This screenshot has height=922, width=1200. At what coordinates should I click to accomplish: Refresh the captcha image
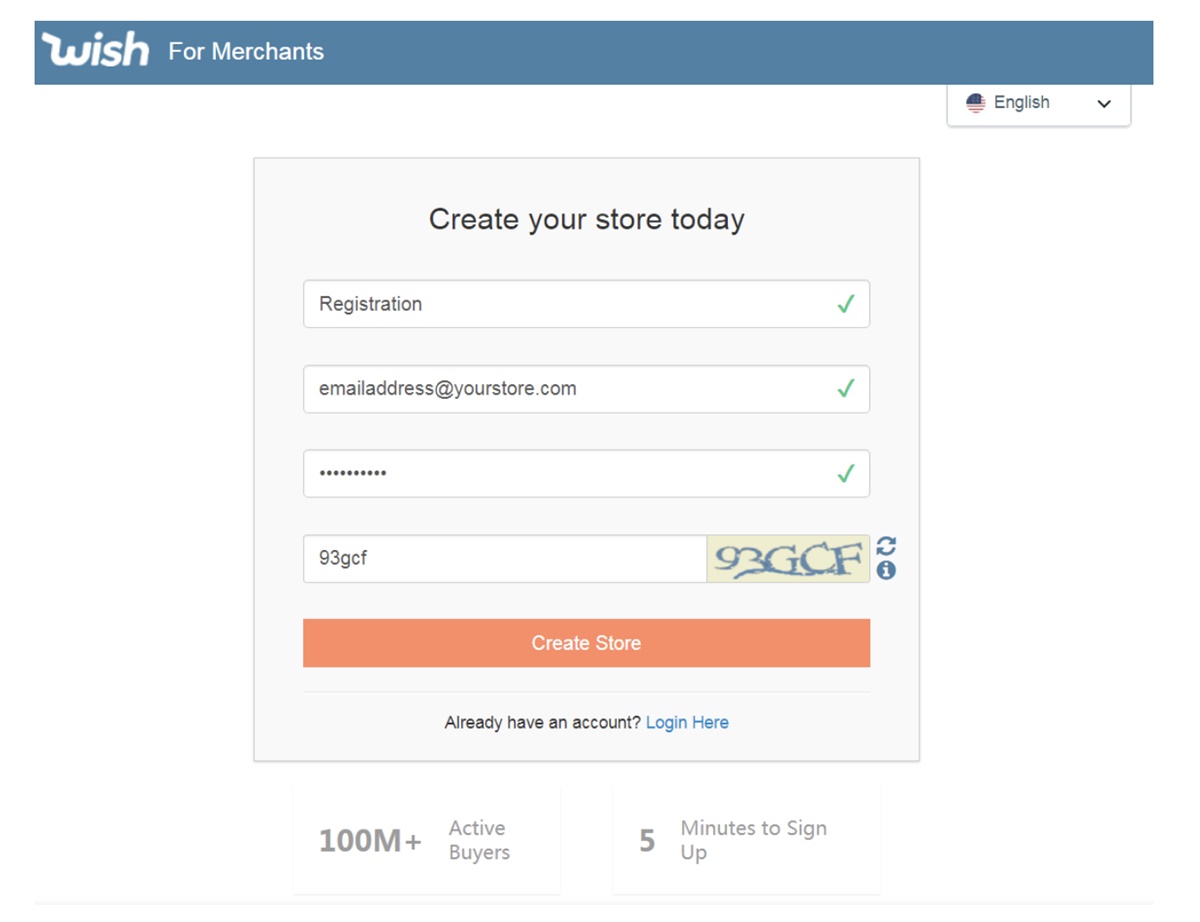tap(886, 546)
